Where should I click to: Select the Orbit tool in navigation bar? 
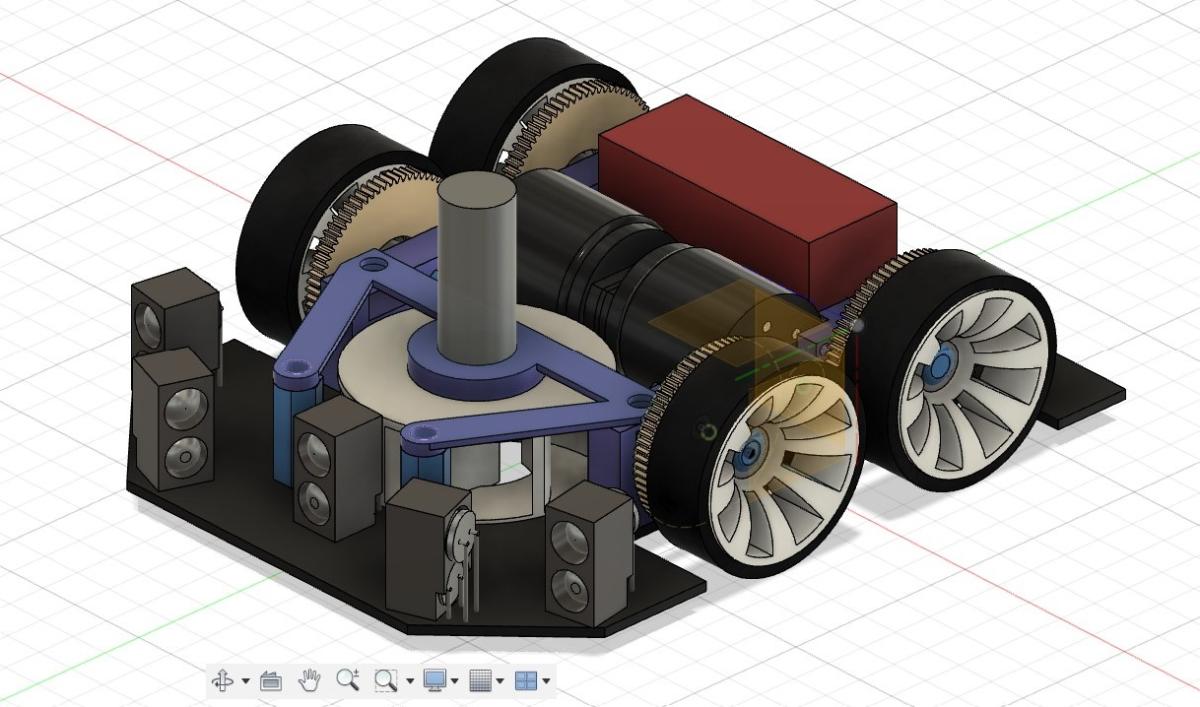[222, 682]
